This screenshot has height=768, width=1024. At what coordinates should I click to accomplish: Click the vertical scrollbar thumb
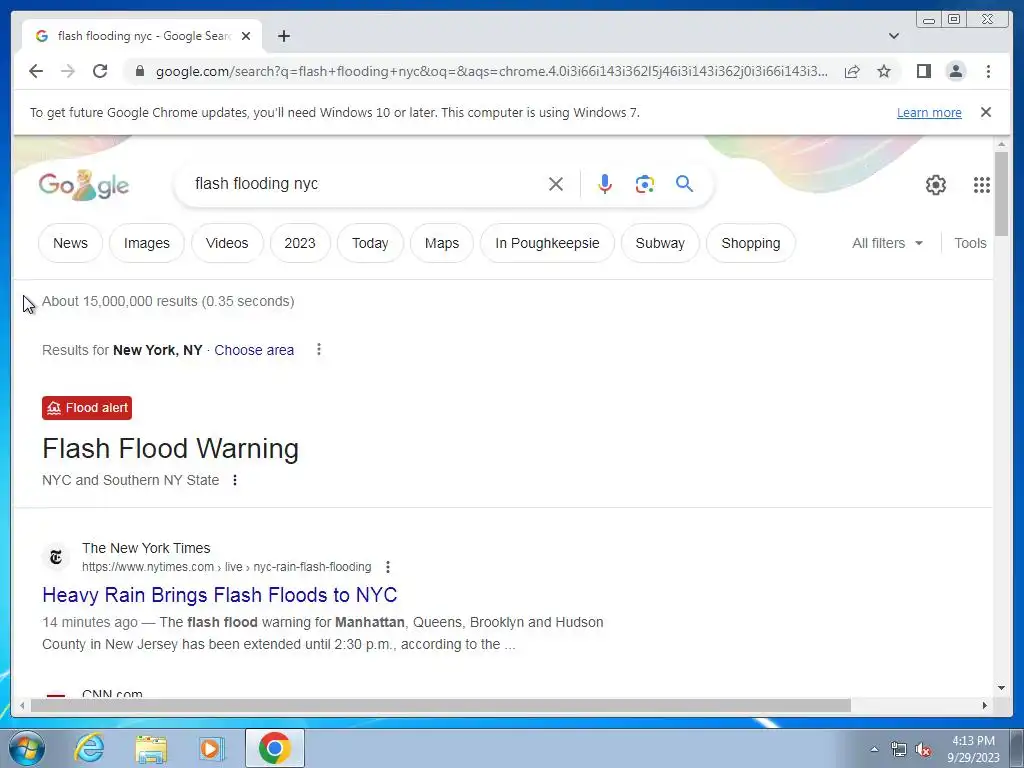click(1001, 194)
